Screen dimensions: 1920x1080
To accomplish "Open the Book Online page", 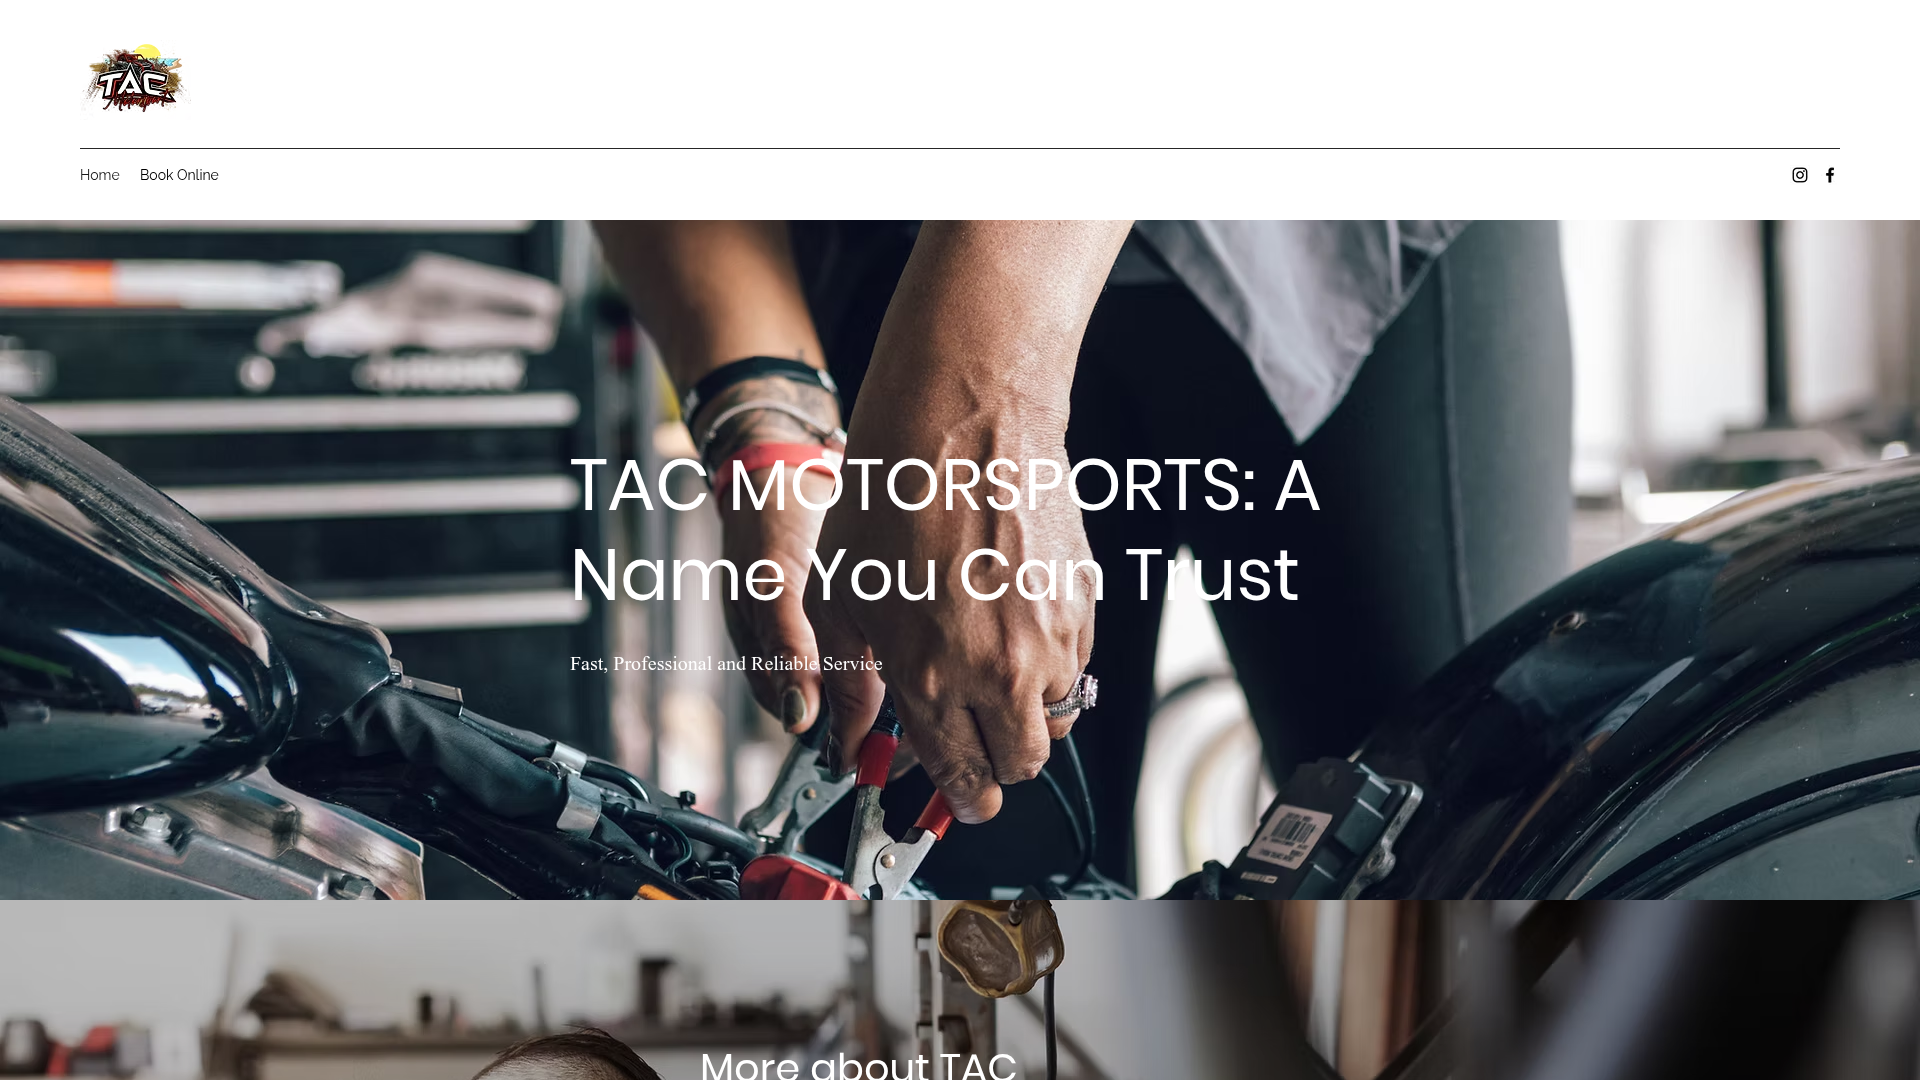I will (179, 175).
